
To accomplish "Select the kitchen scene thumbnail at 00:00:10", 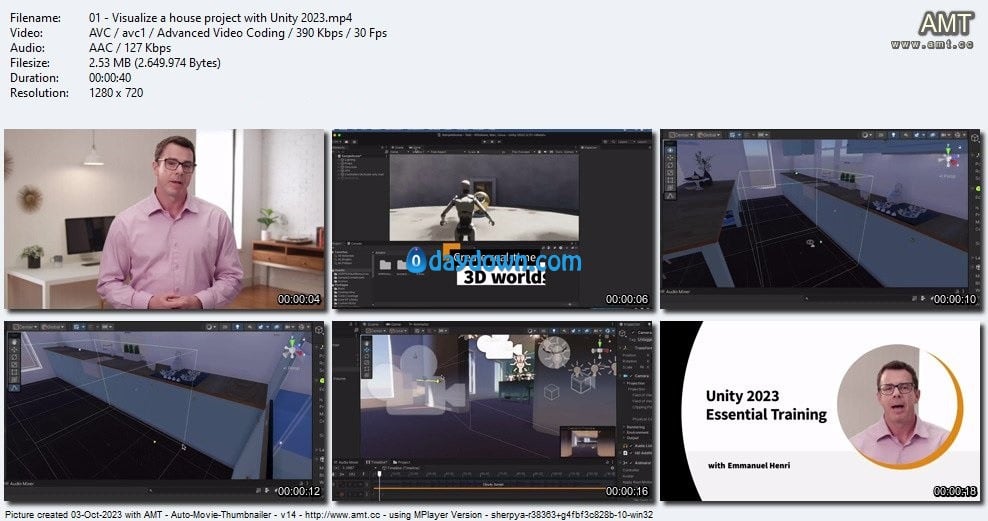I will 820,219.
